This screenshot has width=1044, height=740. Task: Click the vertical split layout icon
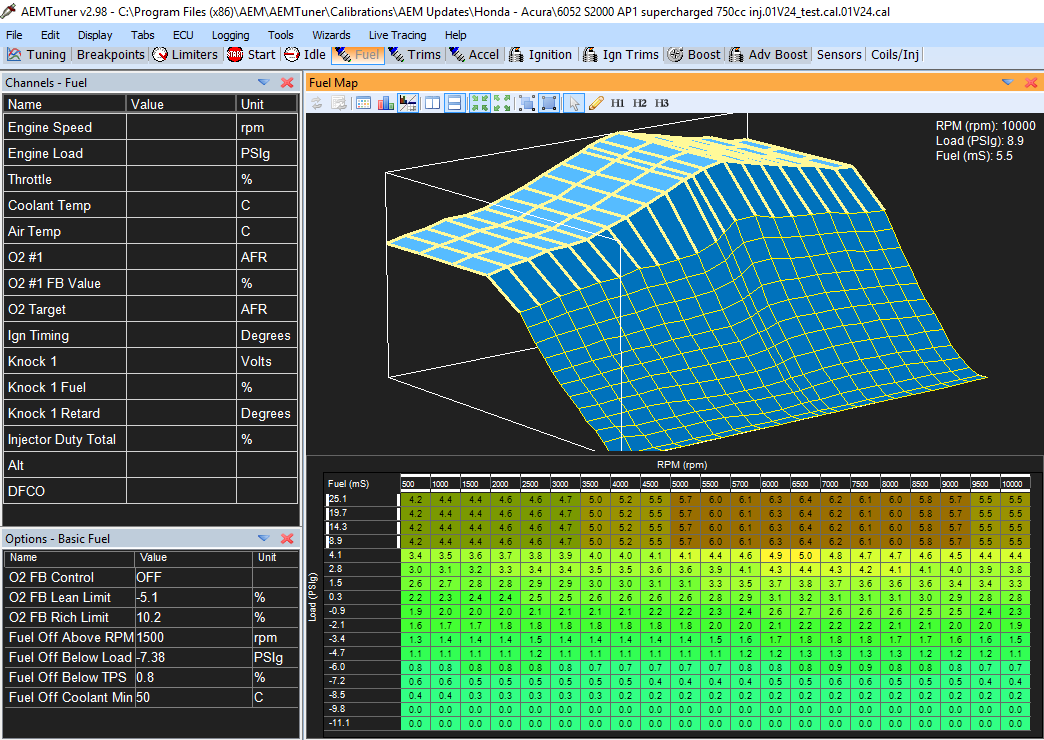click(x=432, y=103)
